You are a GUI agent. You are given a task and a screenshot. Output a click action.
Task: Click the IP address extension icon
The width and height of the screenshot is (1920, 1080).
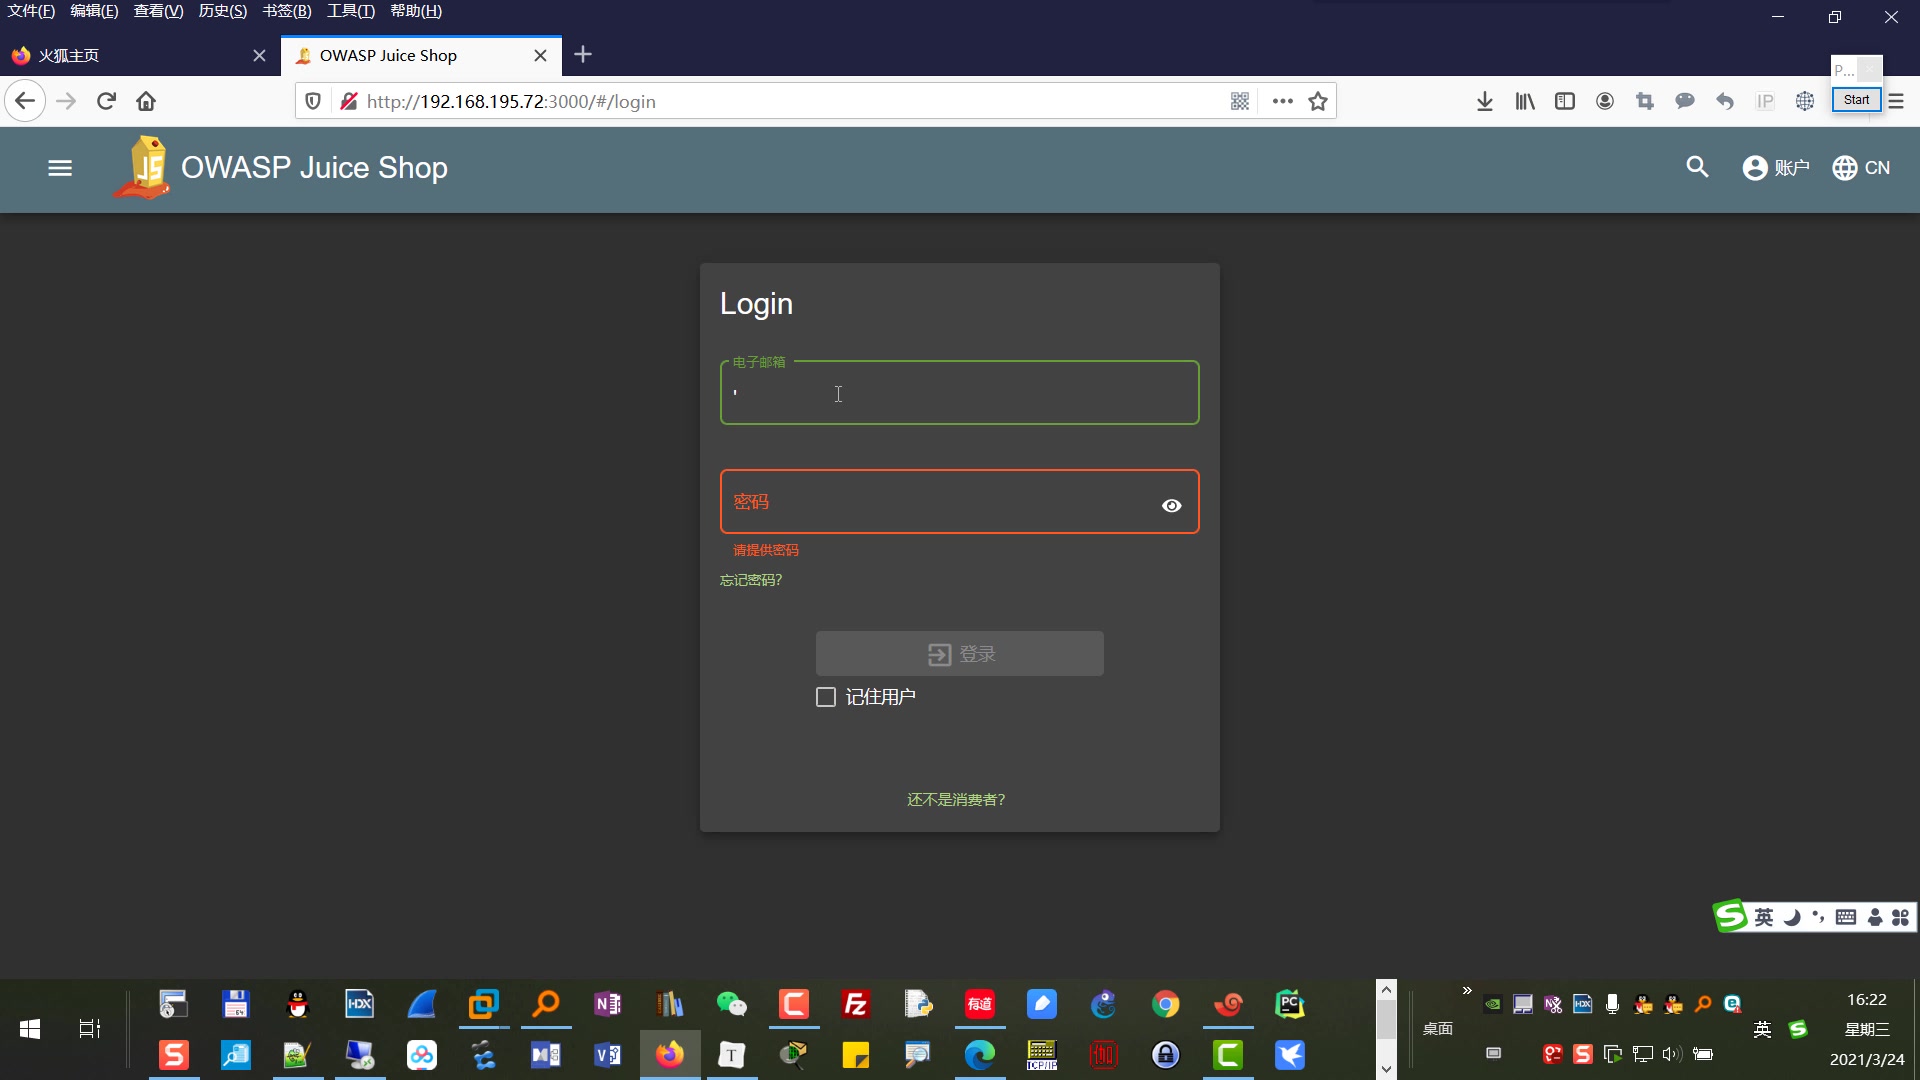(1765, 100)
